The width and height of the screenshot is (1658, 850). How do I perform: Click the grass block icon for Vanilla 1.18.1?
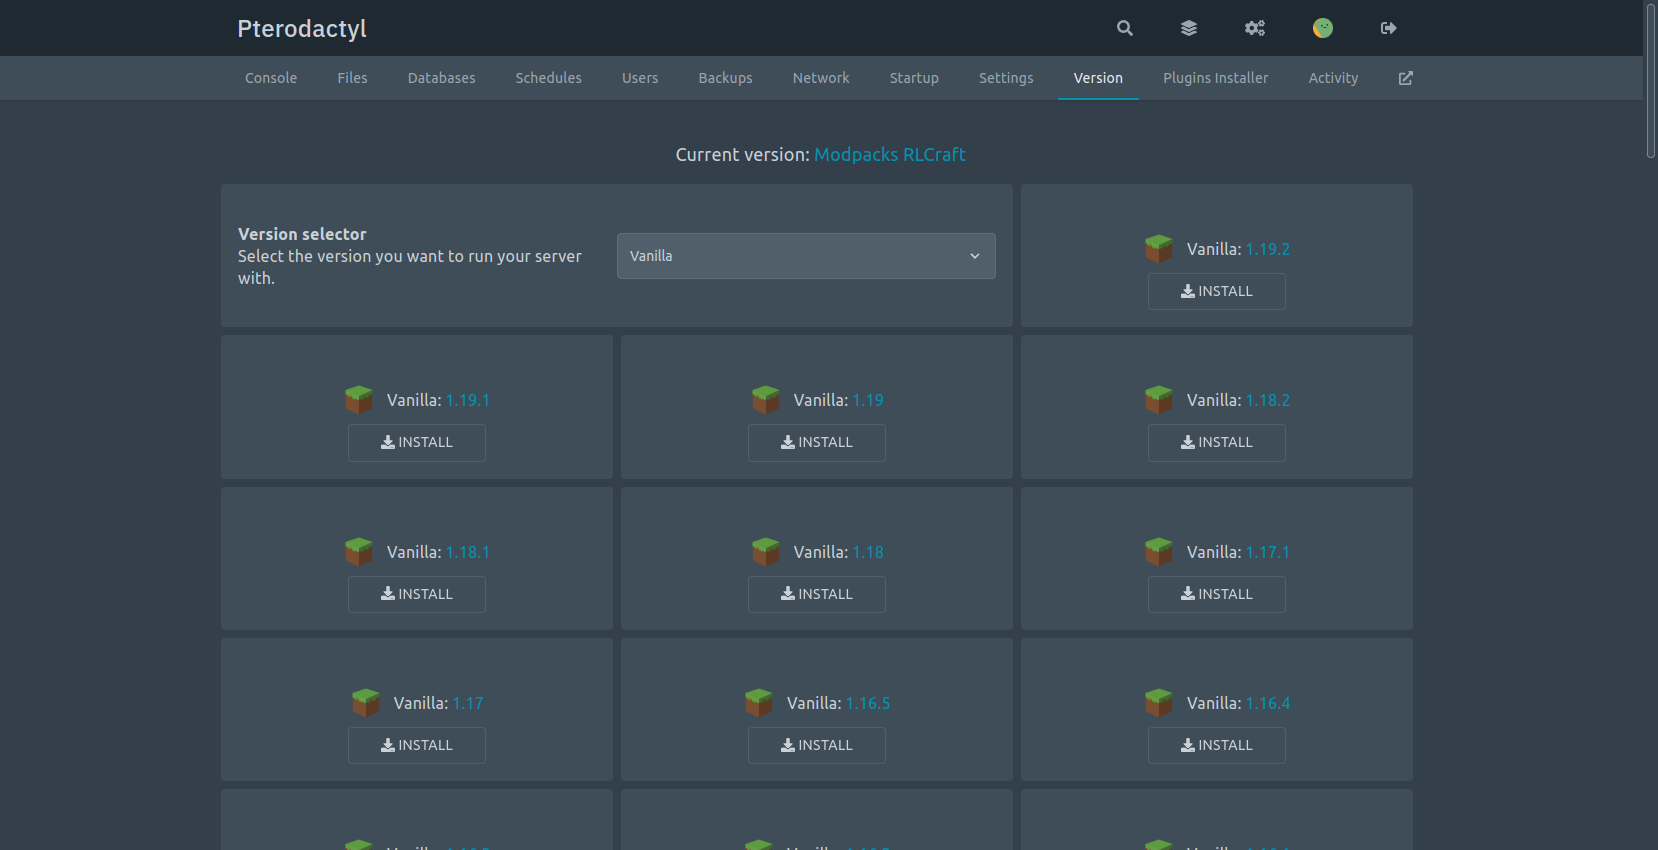(359, 552)
